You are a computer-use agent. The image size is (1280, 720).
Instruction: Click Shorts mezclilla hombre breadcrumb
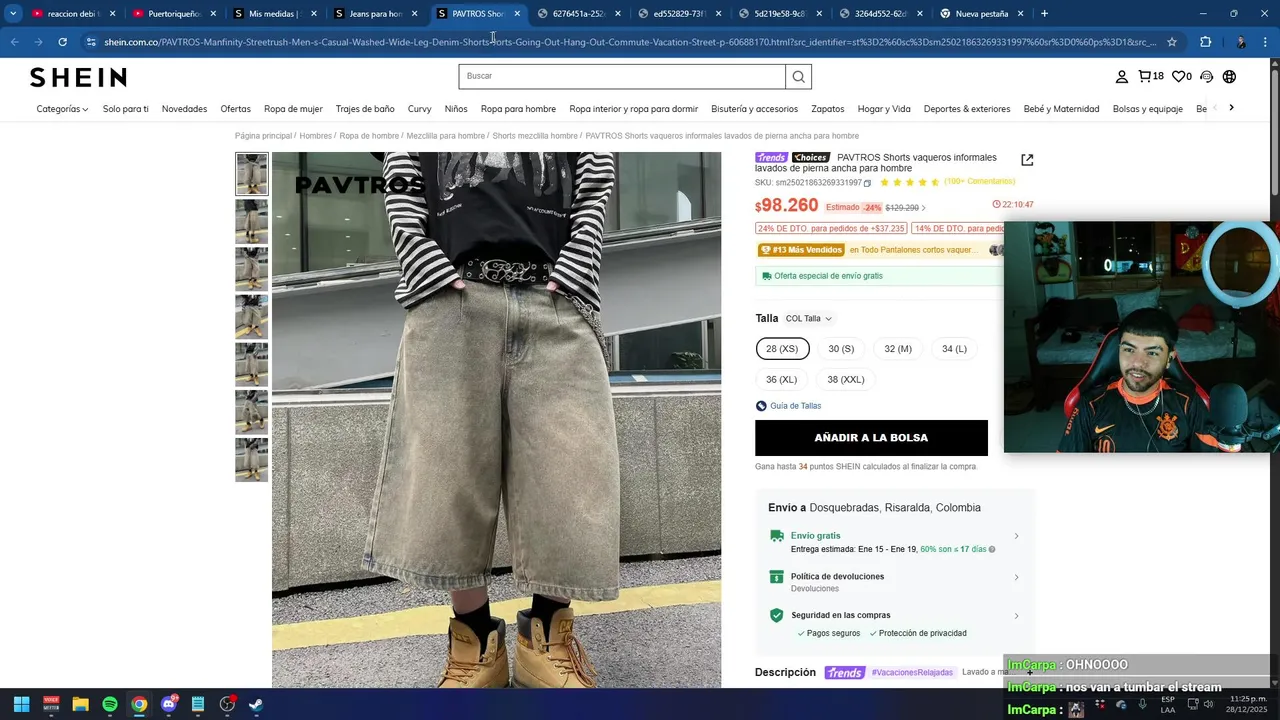pyautogui.click(x=535, y=136)
